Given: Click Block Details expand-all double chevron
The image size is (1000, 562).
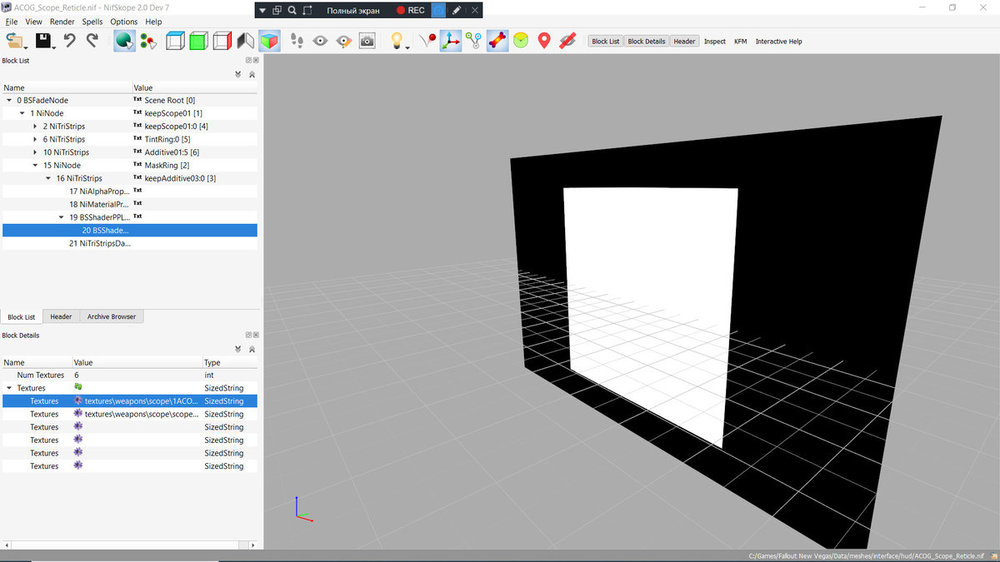Looking at the screenshot, I should click(x=238, y=349).
